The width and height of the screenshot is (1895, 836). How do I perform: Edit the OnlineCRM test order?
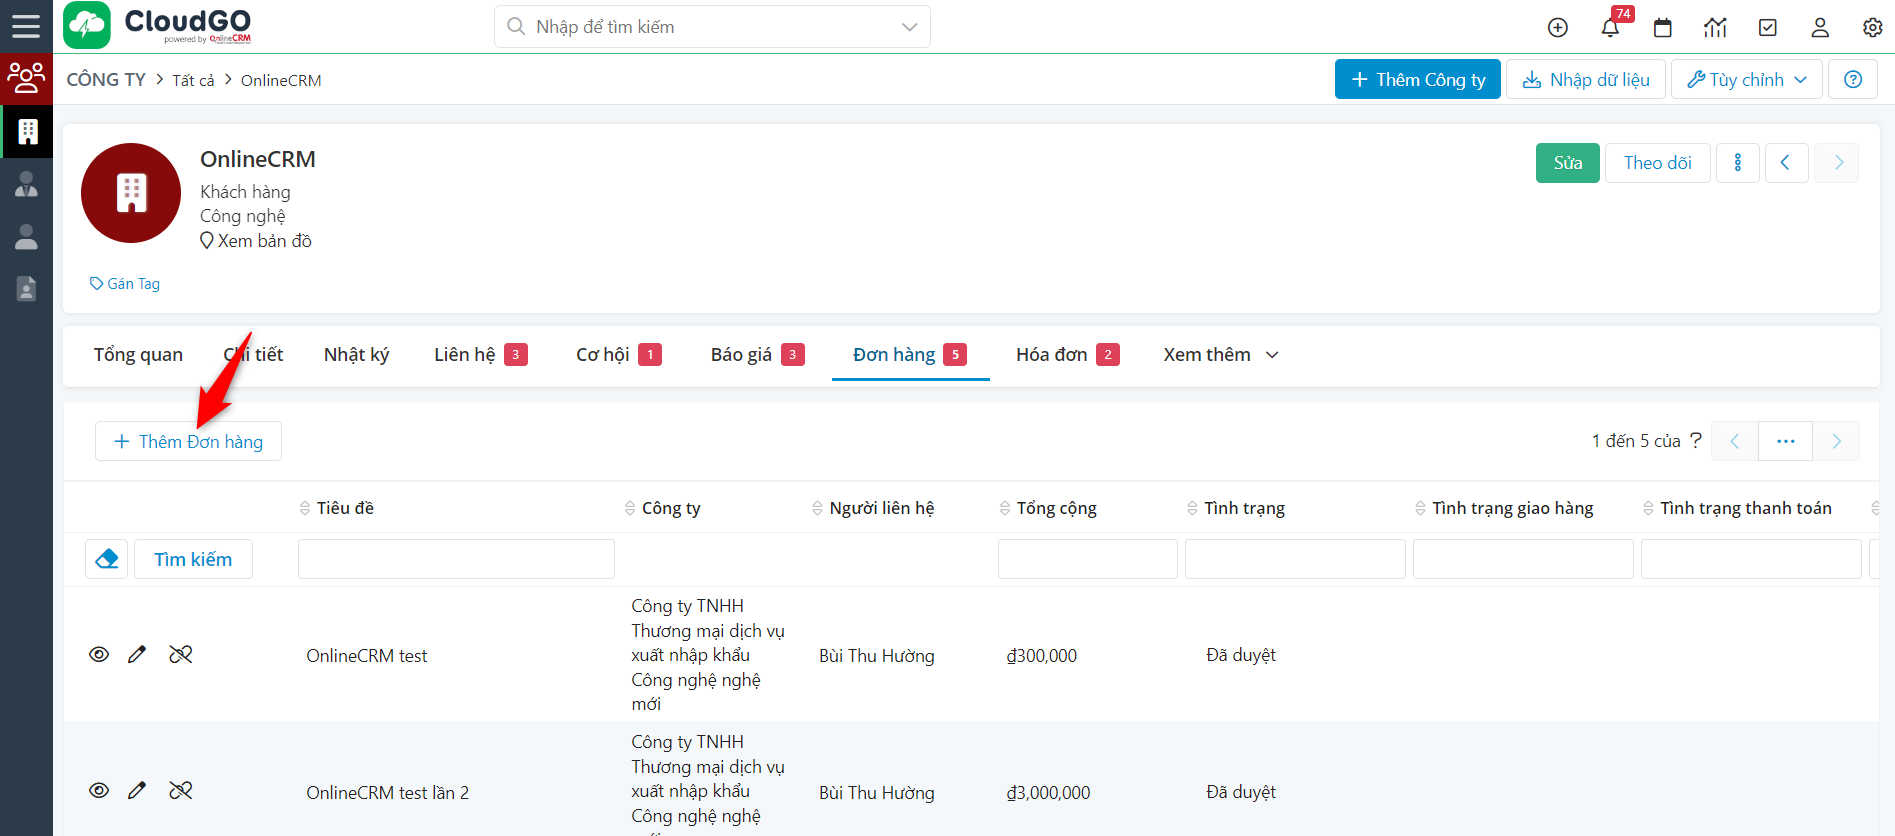coord(137,655)
